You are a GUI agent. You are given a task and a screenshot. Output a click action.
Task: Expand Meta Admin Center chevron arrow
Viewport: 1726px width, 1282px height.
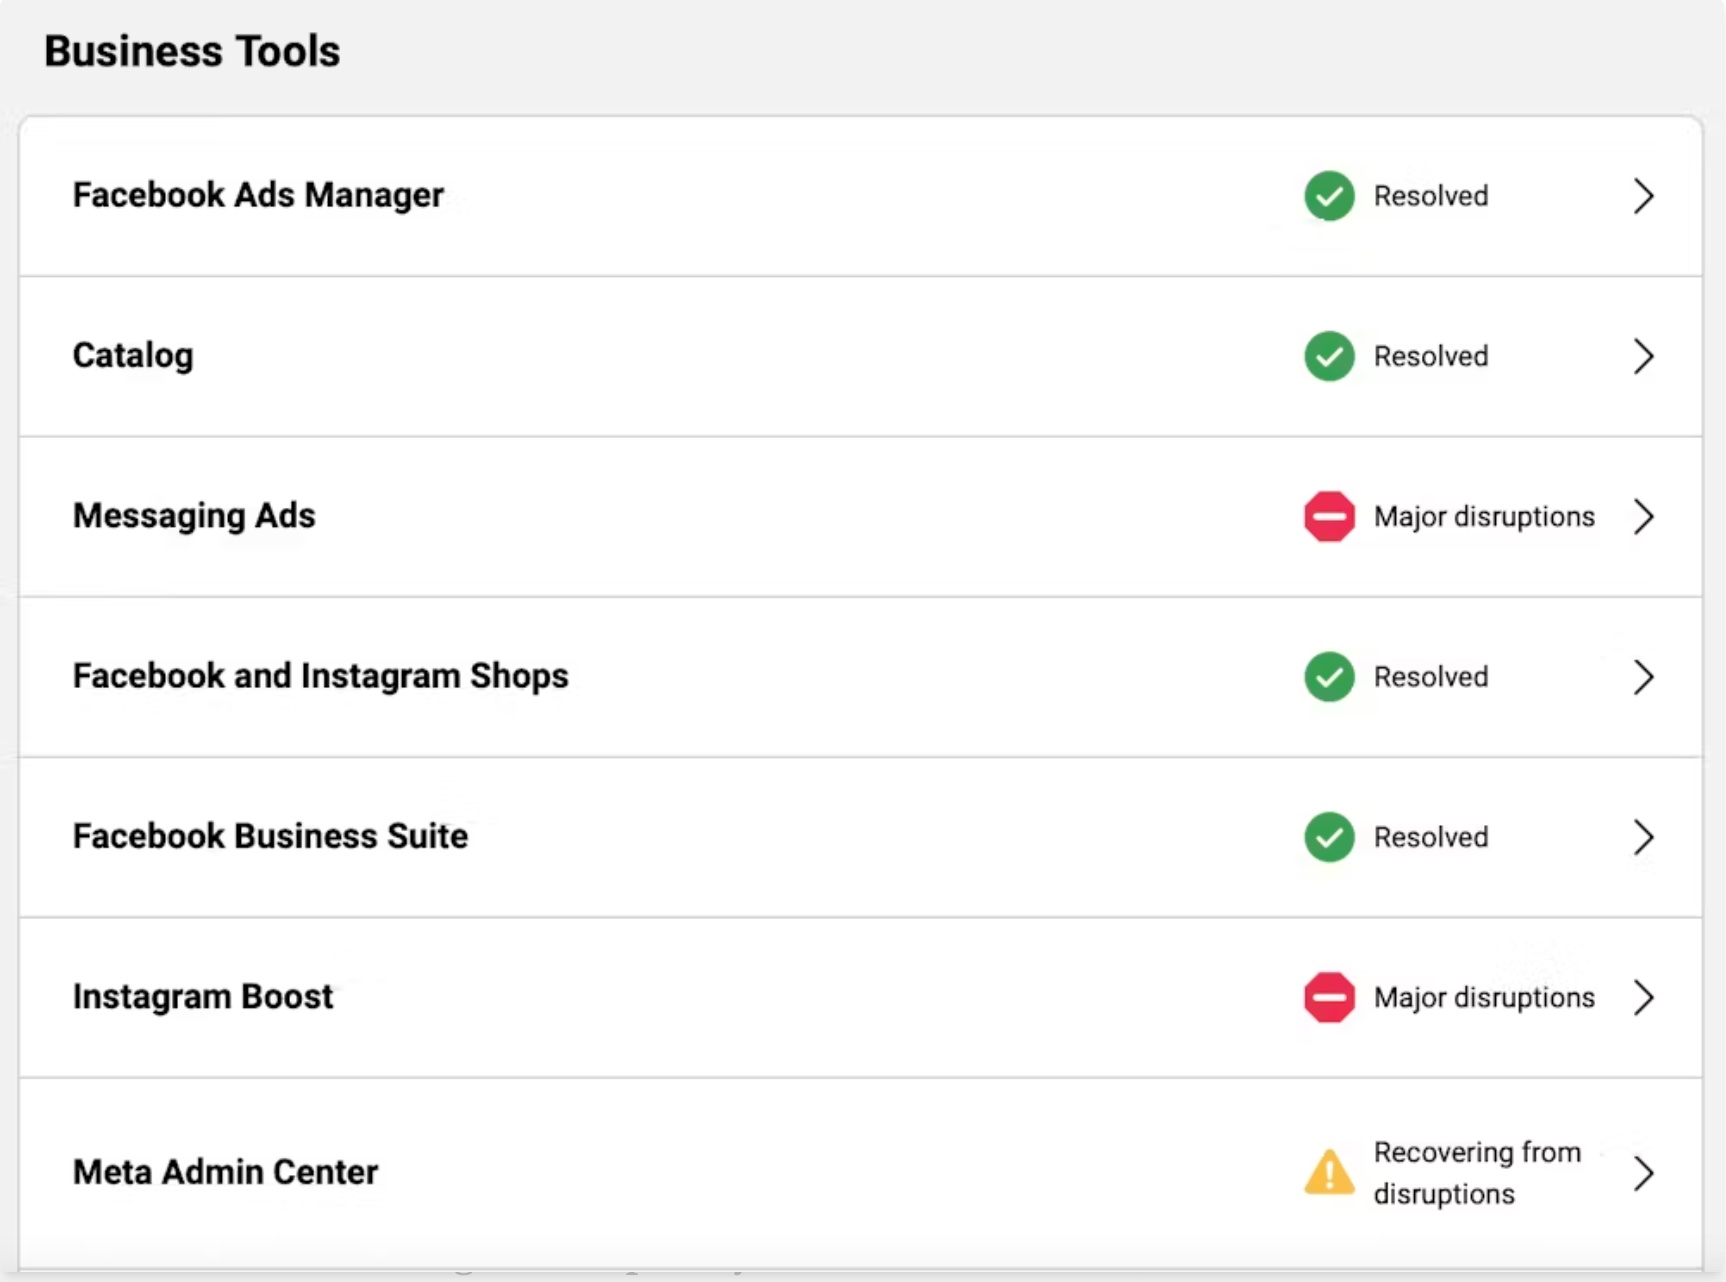coord(1643,1173)
